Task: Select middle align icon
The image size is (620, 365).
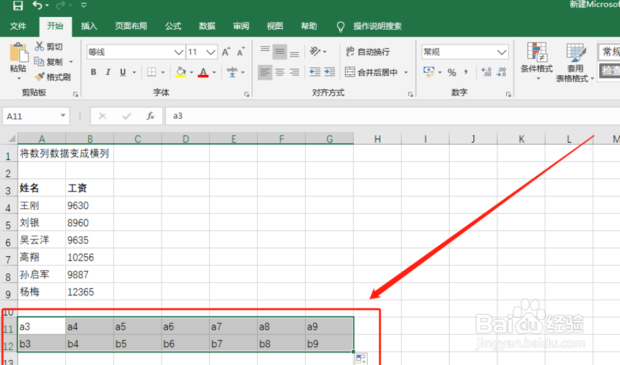Action: coord(280,51)
